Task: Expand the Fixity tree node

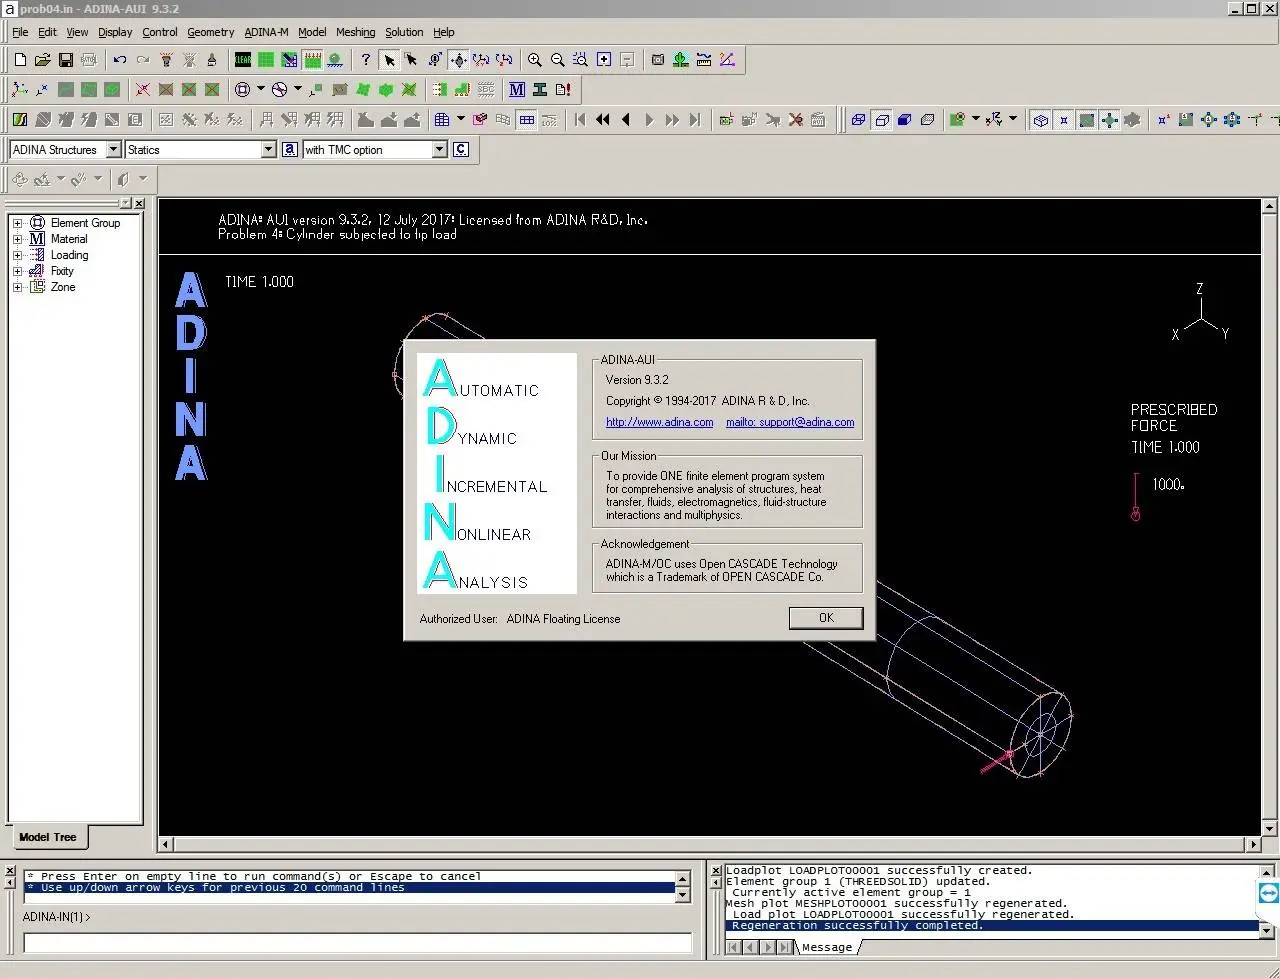Action: click(x=17, y=271)
